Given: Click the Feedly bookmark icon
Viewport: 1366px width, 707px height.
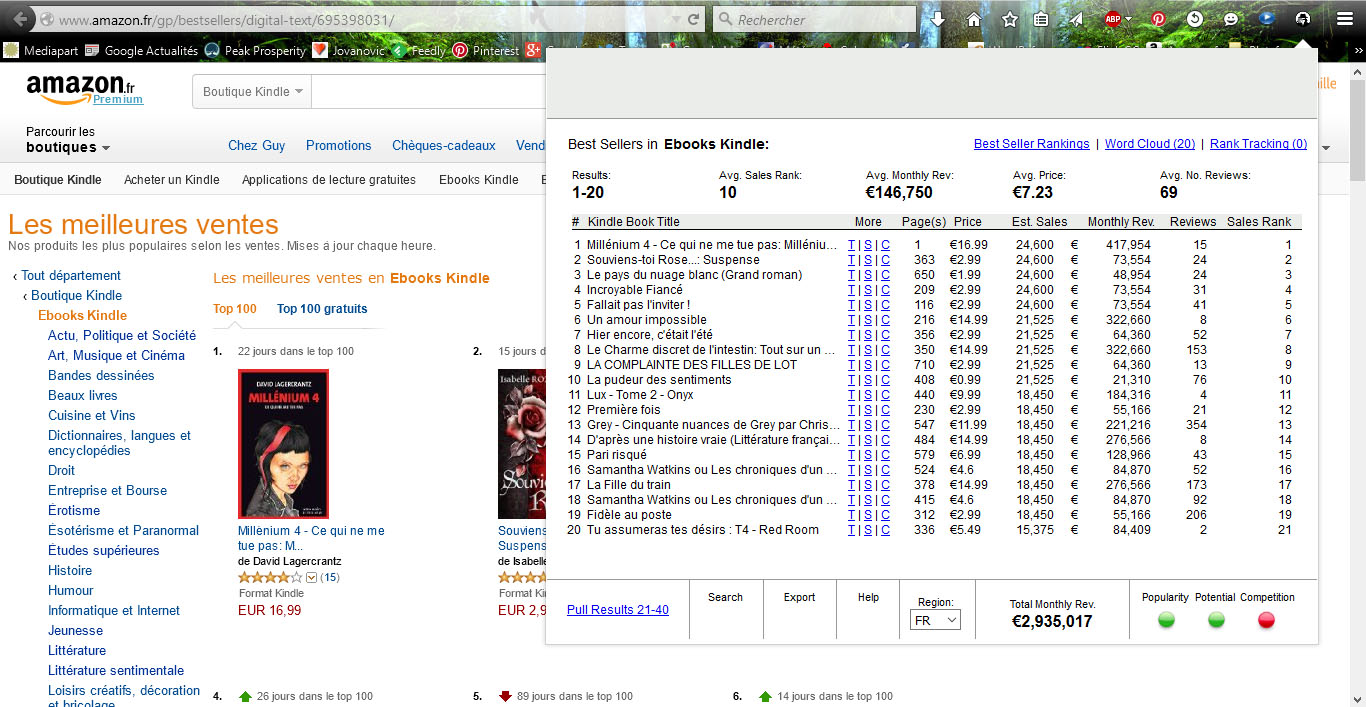Looking at the screenshot, I should click(399, 50).
